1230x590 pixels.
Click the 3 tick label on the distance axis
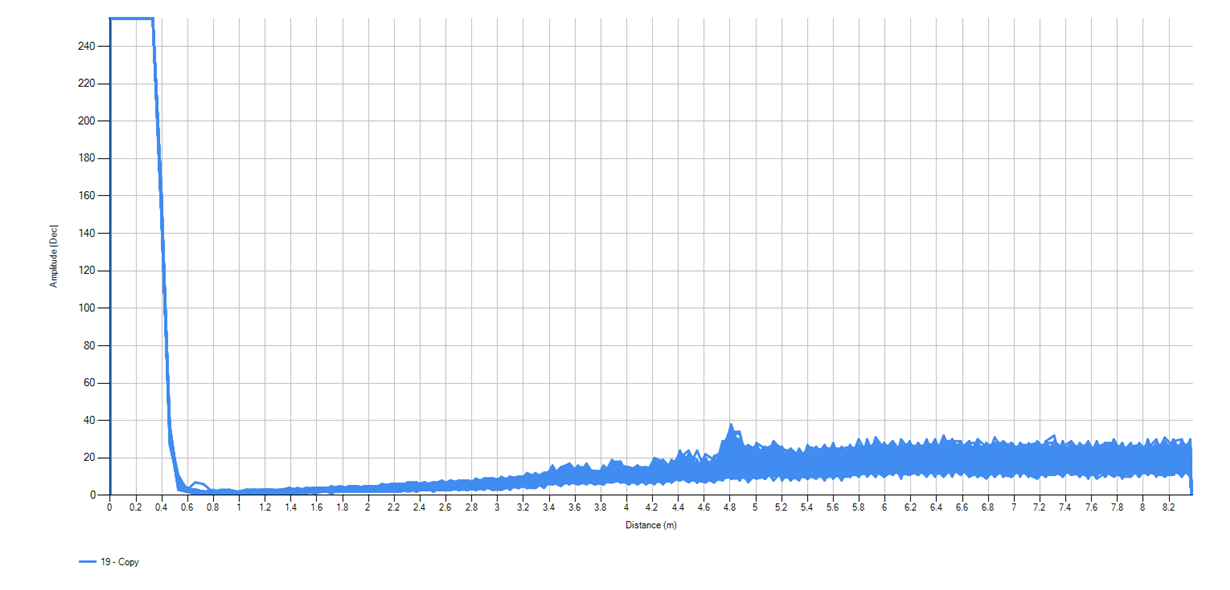[497, 508]
